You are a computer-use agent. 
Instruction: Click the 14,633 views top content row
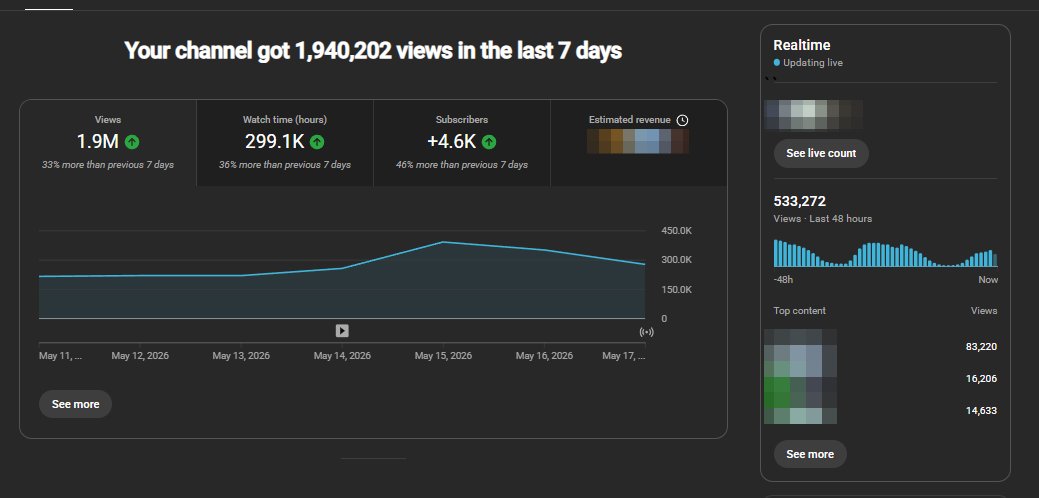(x=881, y=411)
